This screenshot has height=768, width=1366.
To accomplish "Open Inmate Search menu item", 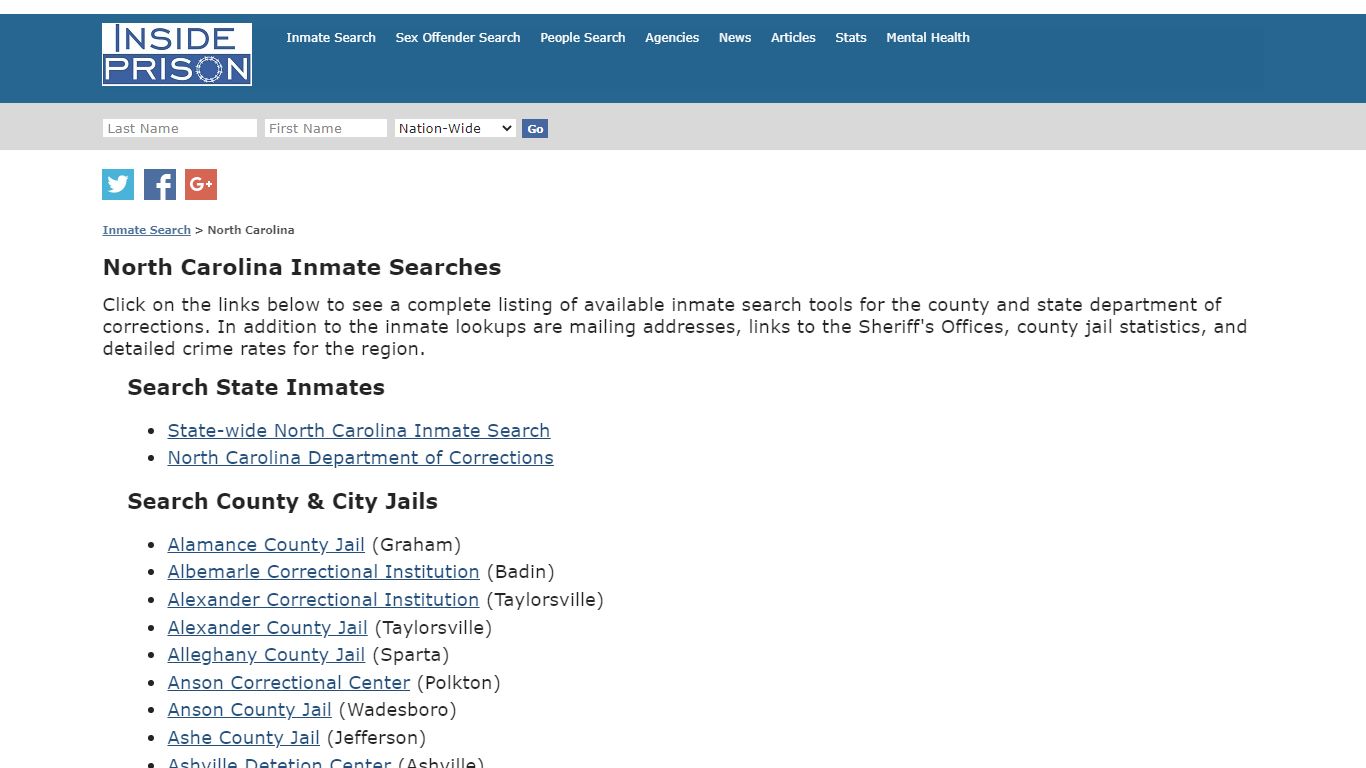I will (x=331, y=37).
